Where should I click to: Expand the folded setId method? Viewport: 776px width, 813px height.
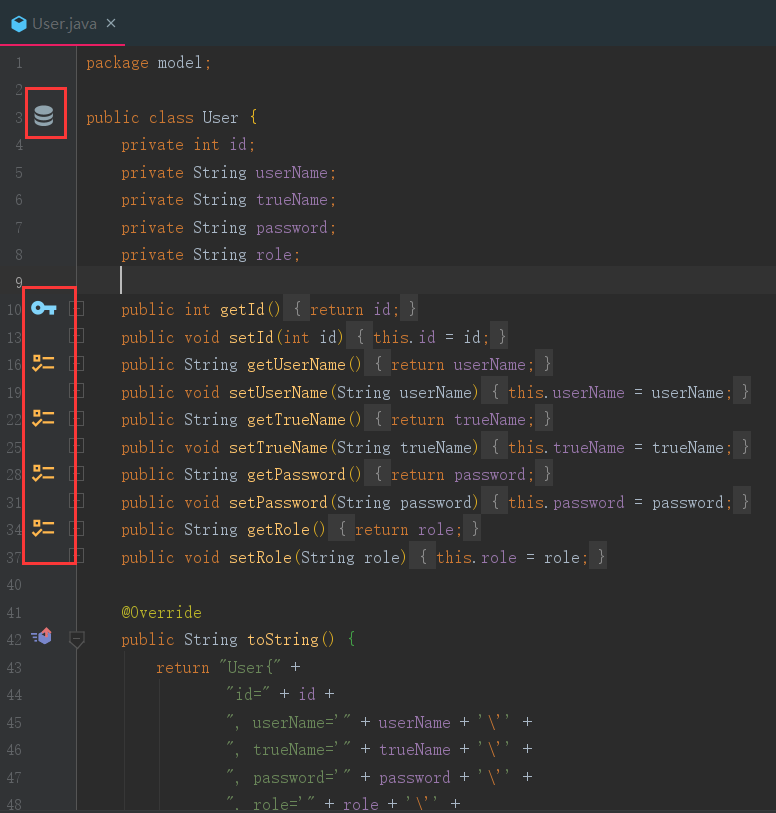pyautogui.click(x=77, y=337)
